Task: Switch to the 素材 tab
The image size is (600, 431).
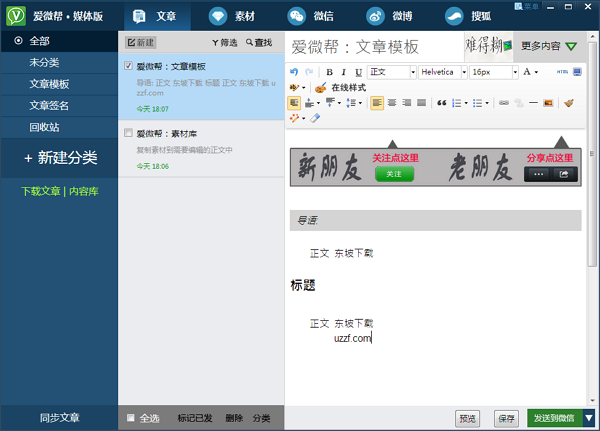Action: [x=232, y=16]
